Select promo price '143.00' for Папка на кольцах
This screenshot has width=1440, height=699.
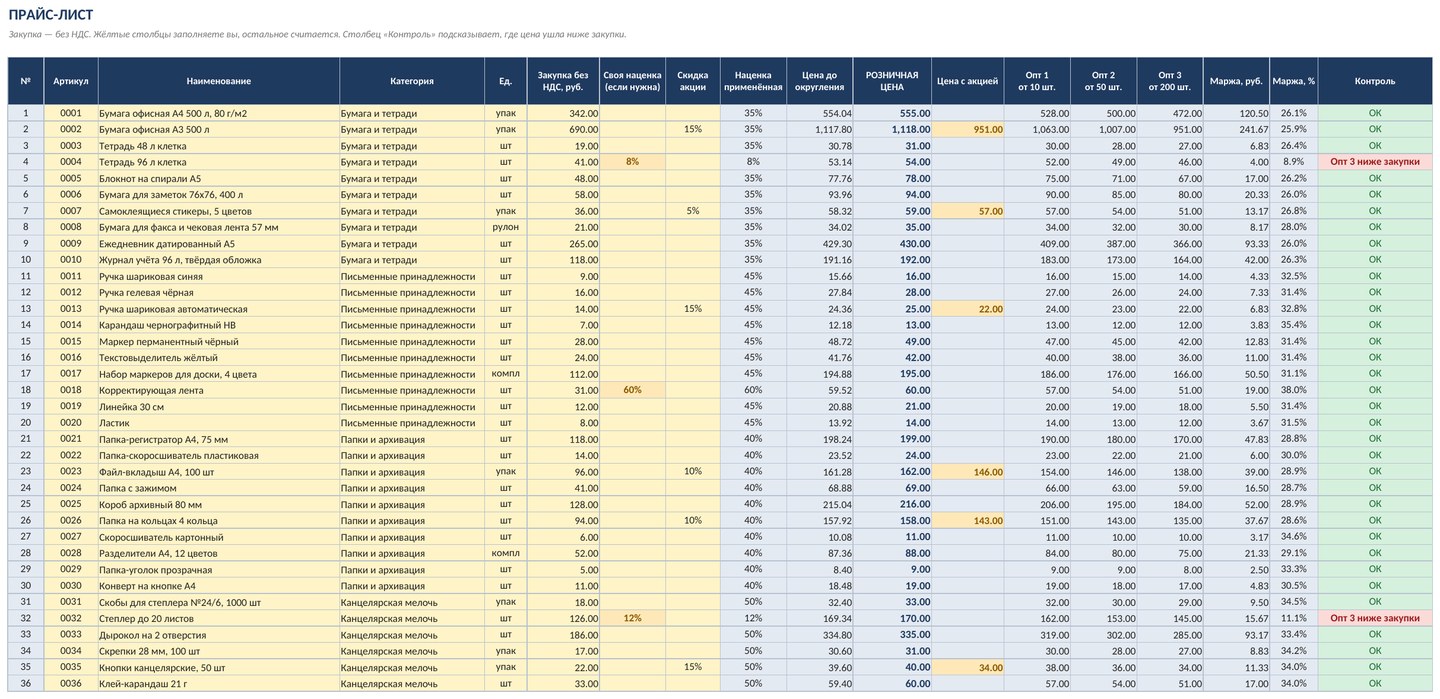pos(968,521)
